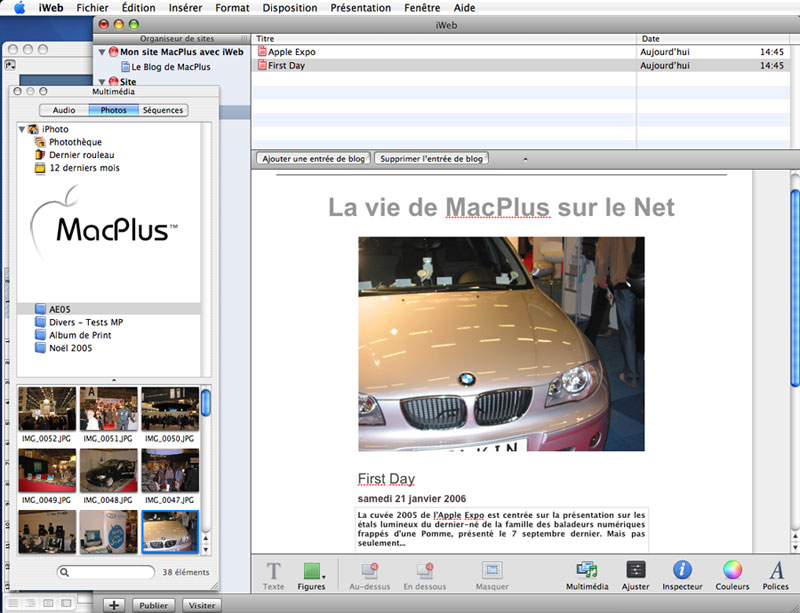The image size is (800, 613).
Task: Open the Figures shapes tool
Action: [311, 576]
